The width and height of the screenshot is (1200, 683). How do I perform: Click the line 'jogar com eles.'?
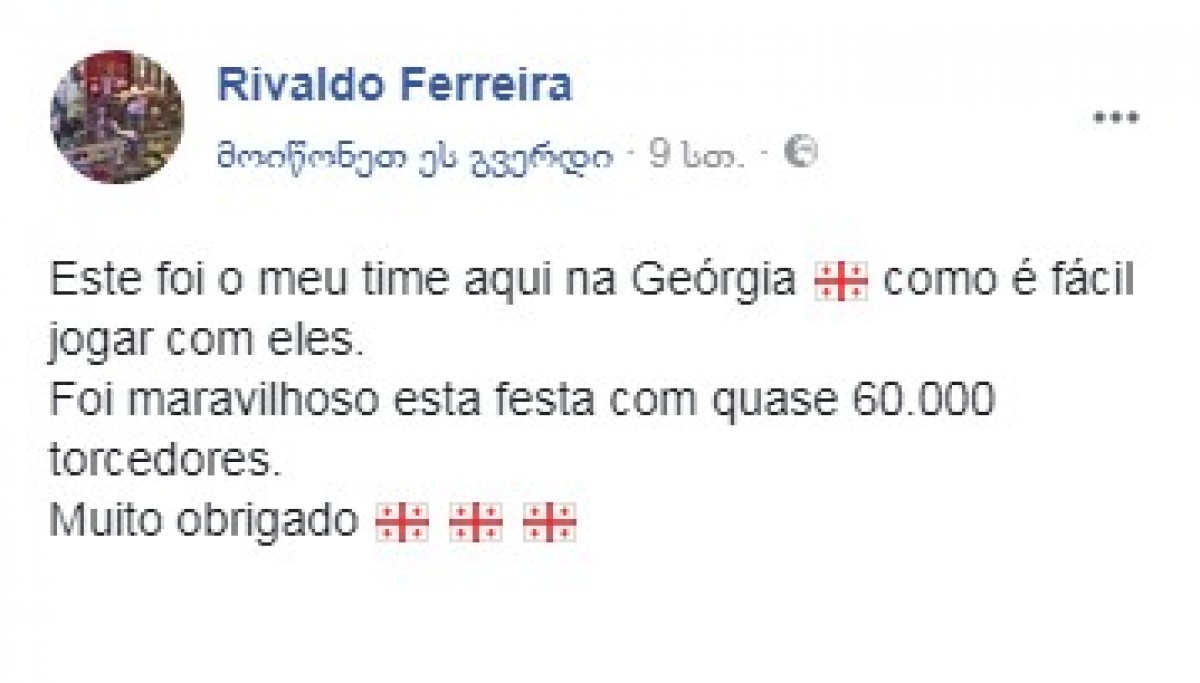coord(201,342)
